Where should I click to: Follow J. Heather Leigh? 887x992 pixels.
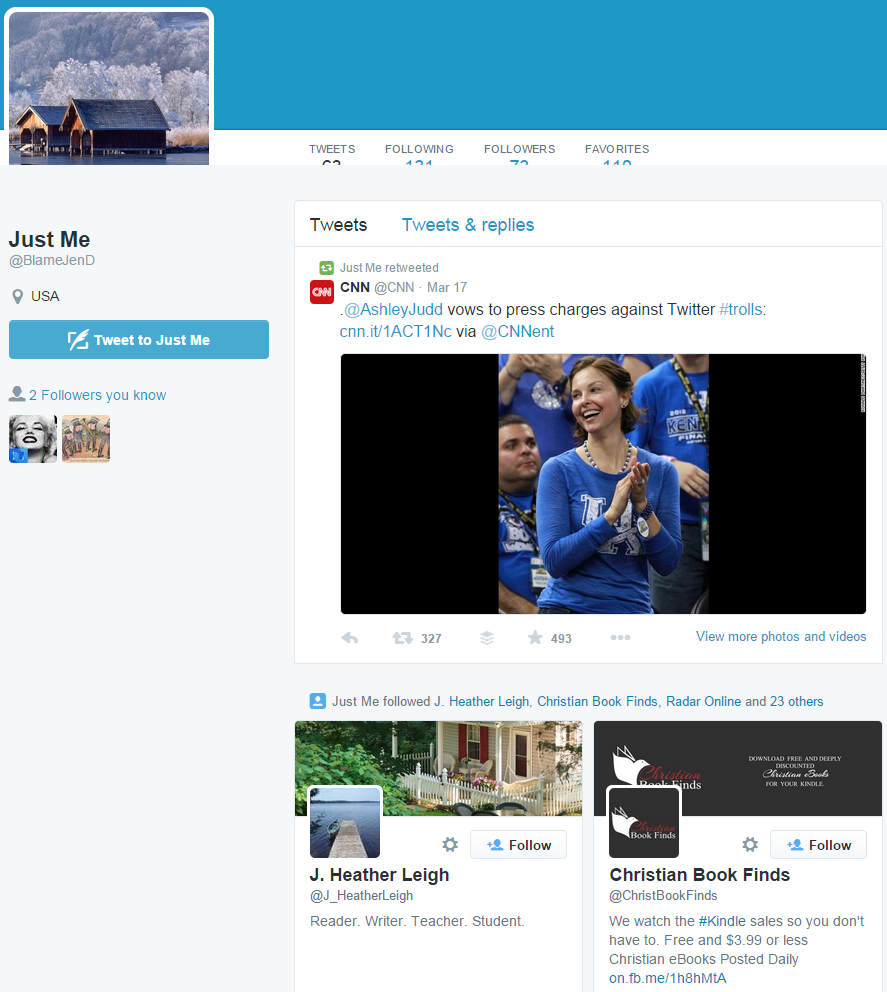519,845
